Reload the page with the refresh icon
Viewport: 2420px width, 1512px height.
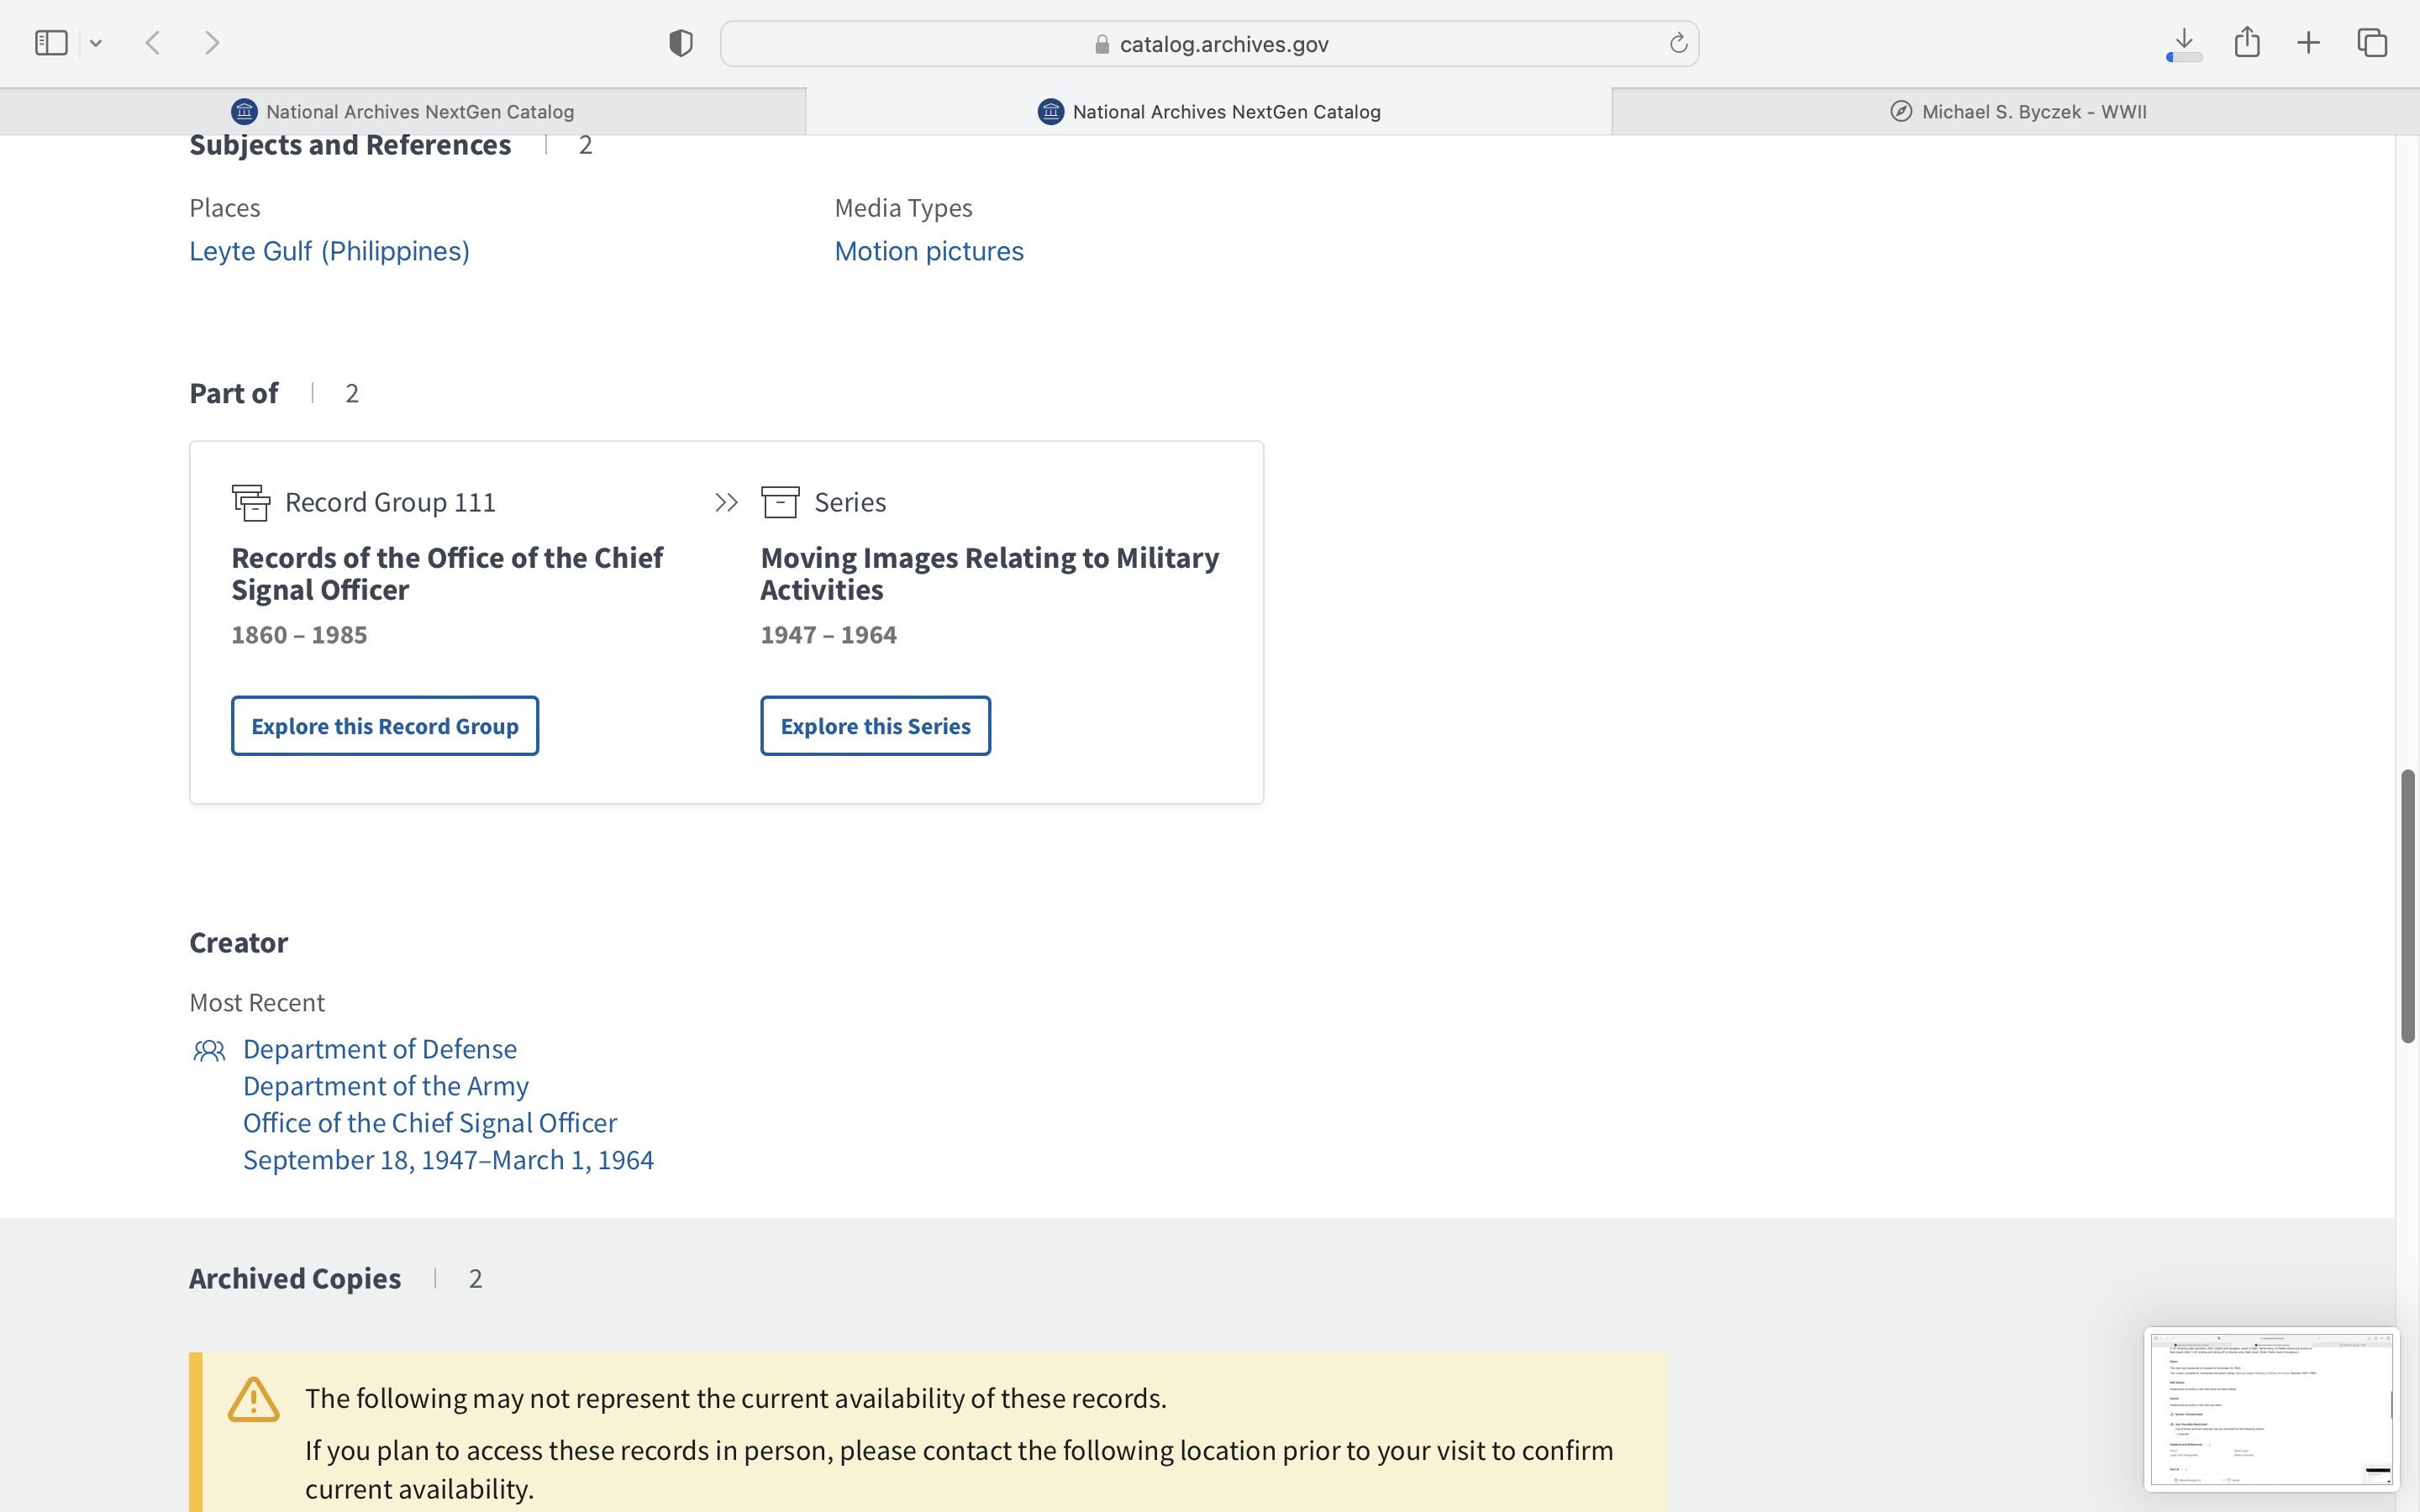[1678, 43]
